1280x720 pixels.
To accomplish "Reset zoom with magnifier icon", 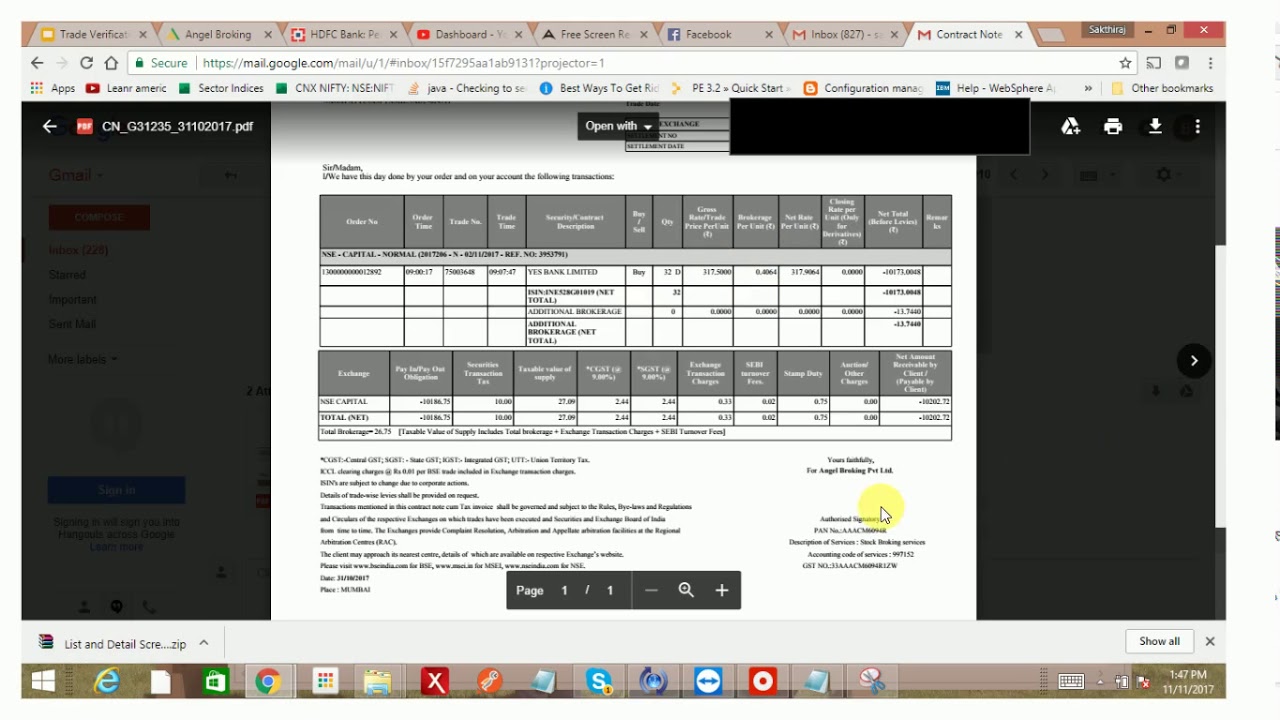I will click(x=686, y=590).
